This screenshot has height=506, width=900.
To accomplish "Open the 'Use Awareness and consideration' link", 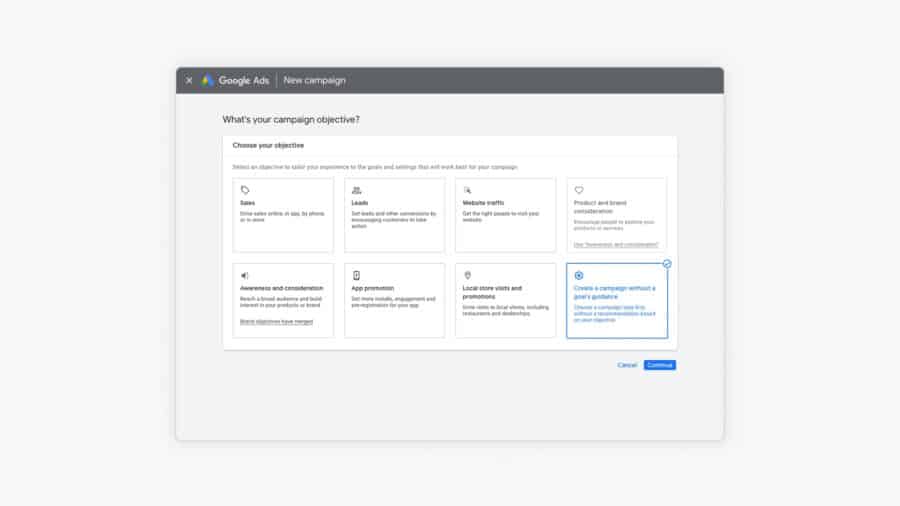I will coord(616,244).
